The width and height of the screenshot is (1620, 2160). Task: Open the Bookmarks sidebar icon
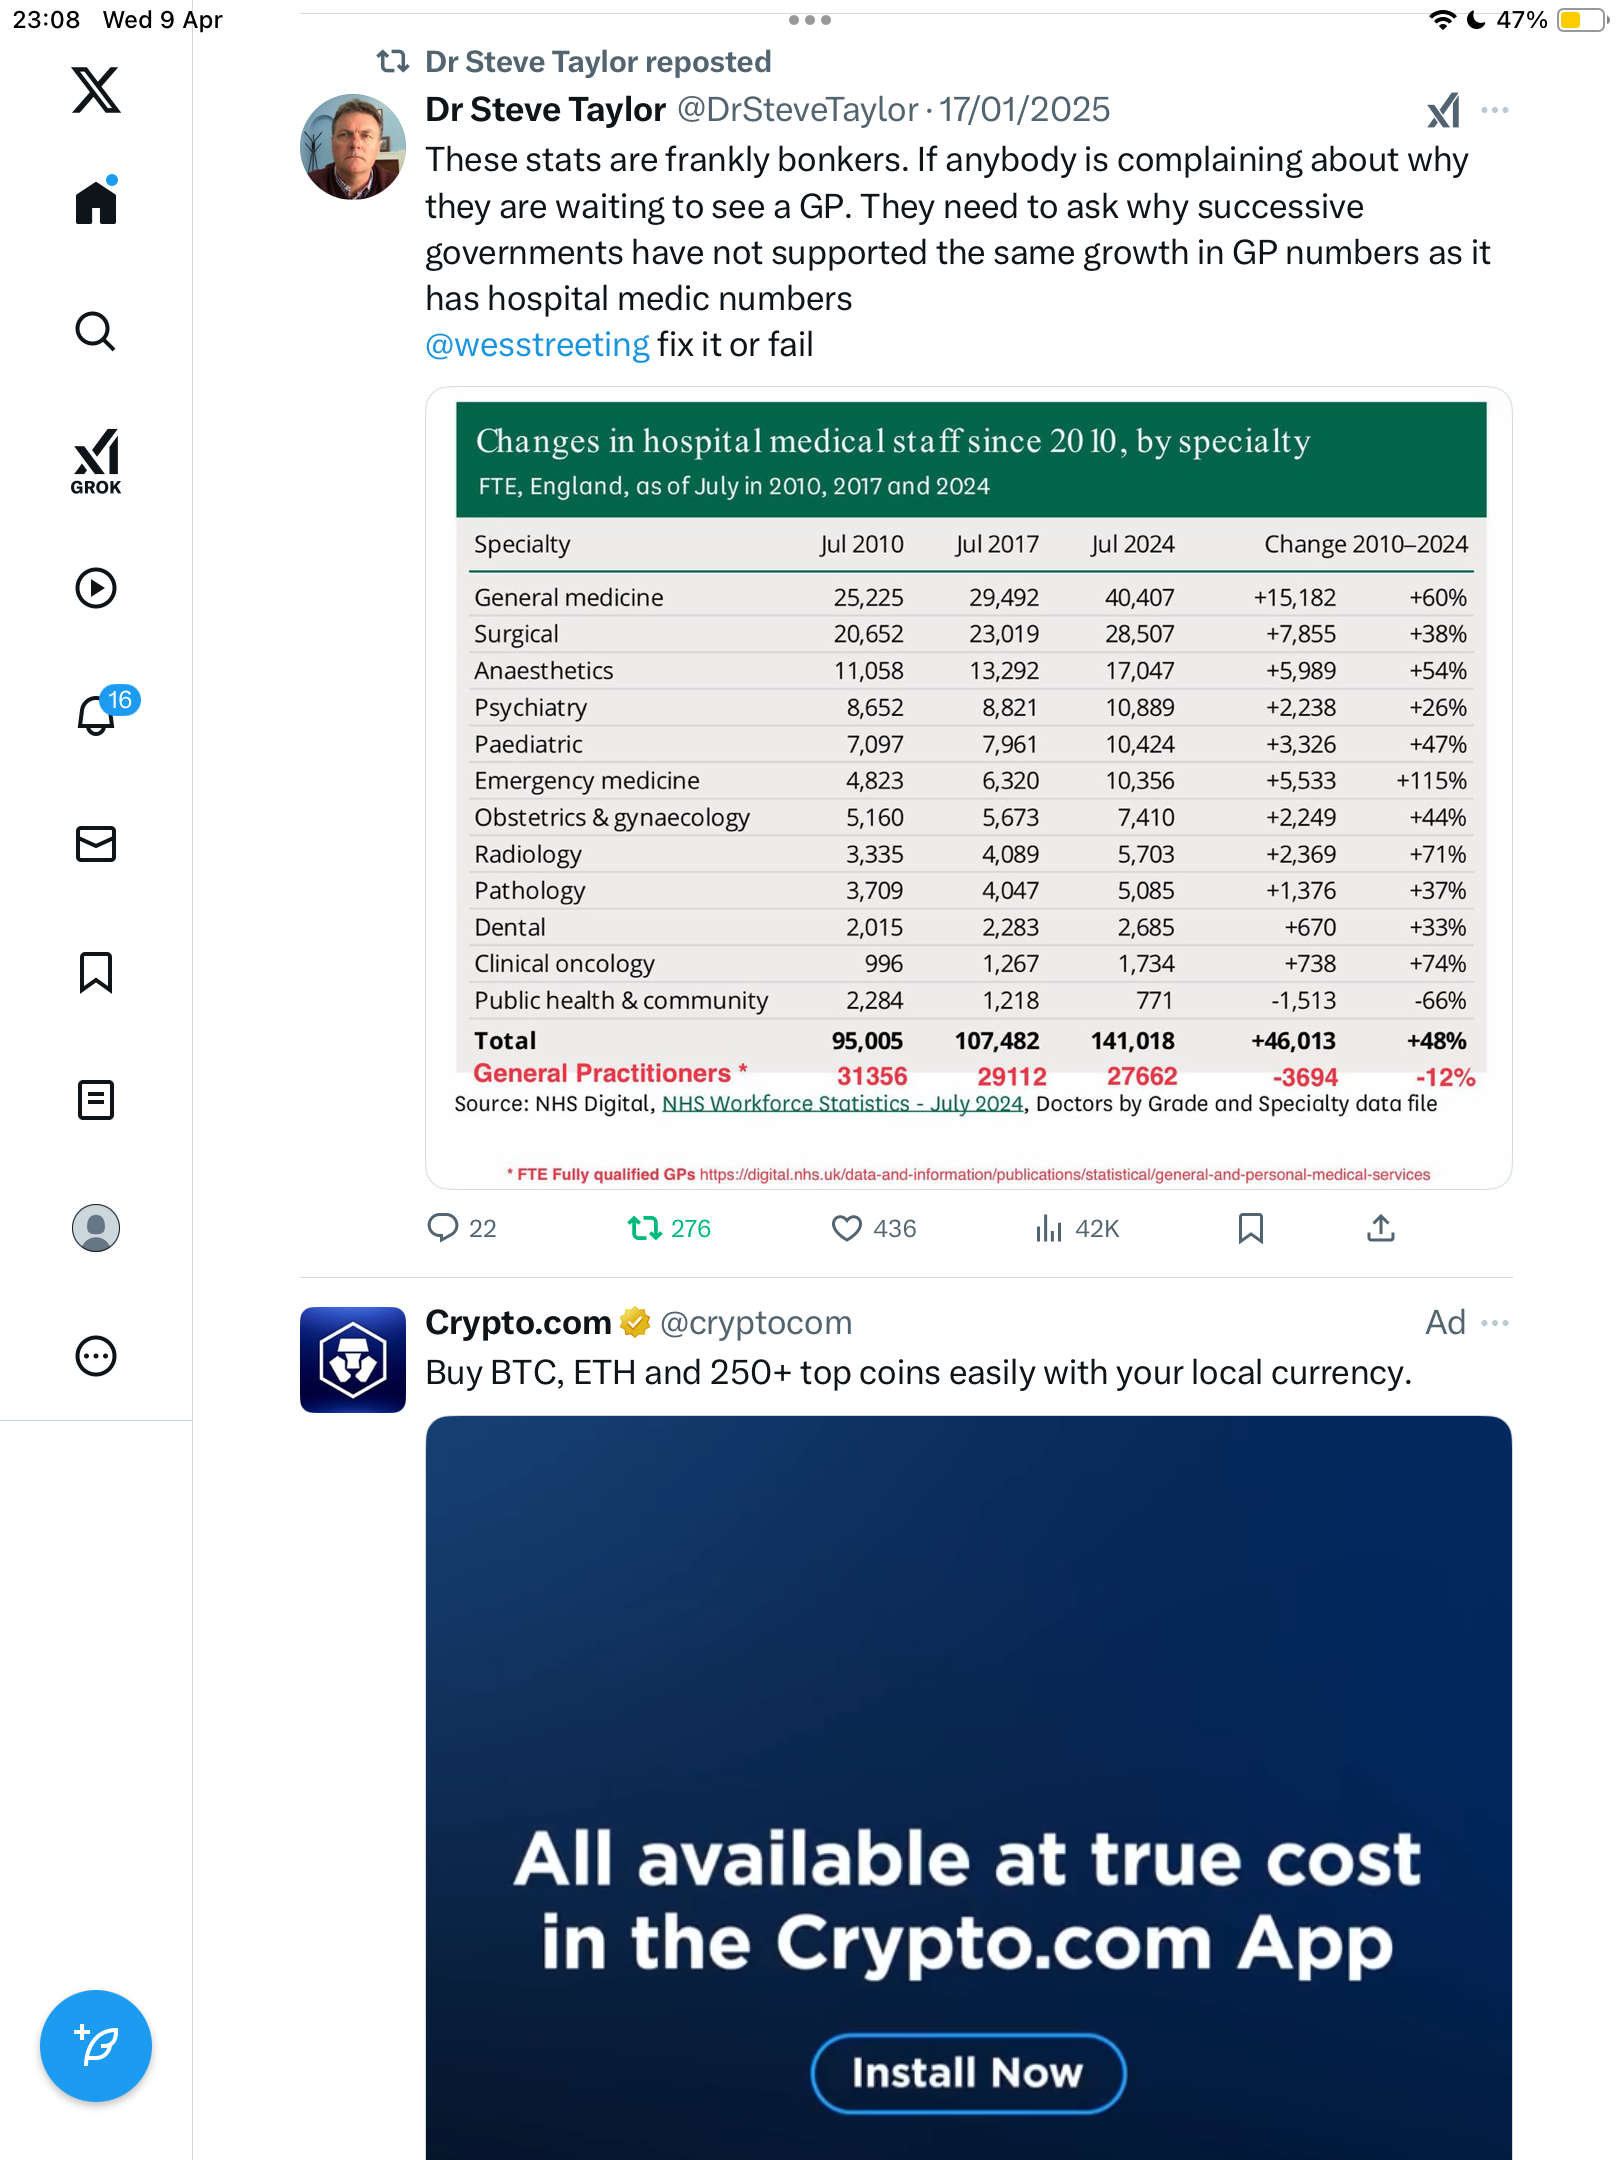coord(96,972)
